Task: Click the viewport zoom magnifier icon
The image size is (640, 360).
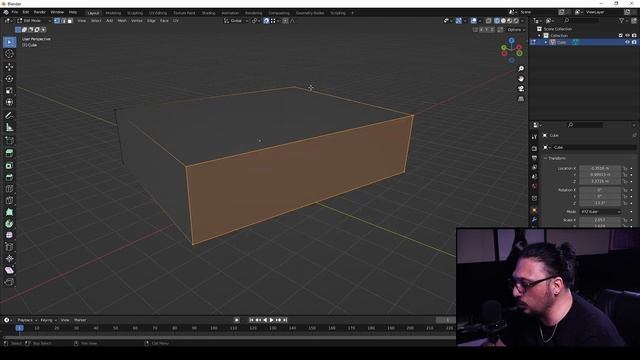Action: point(521,69)
